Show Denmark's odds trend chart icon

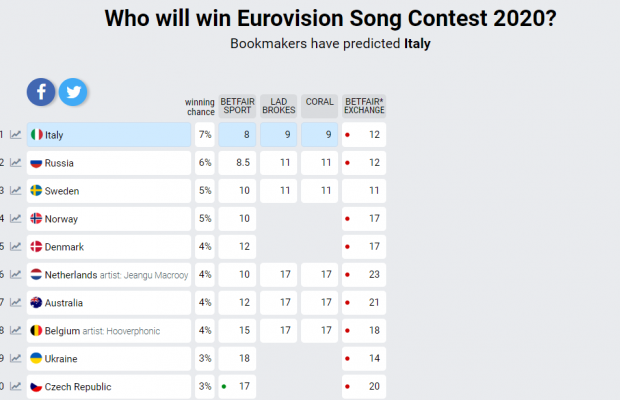15,247
